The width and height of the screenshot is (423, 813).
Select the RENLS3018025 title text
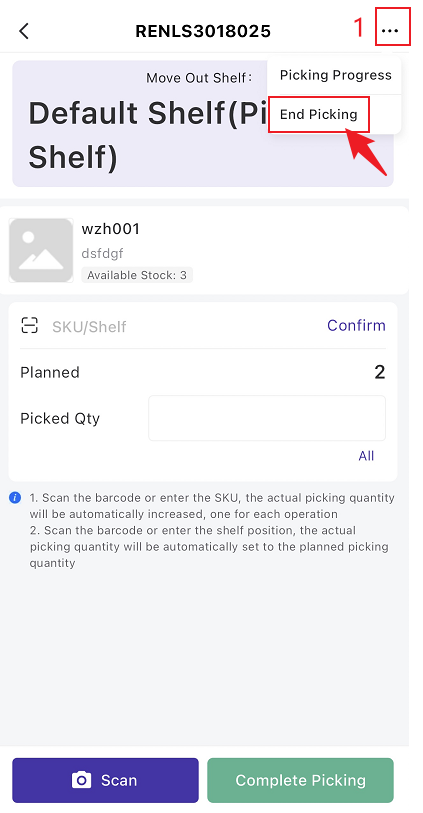click(x=203, y=31)
